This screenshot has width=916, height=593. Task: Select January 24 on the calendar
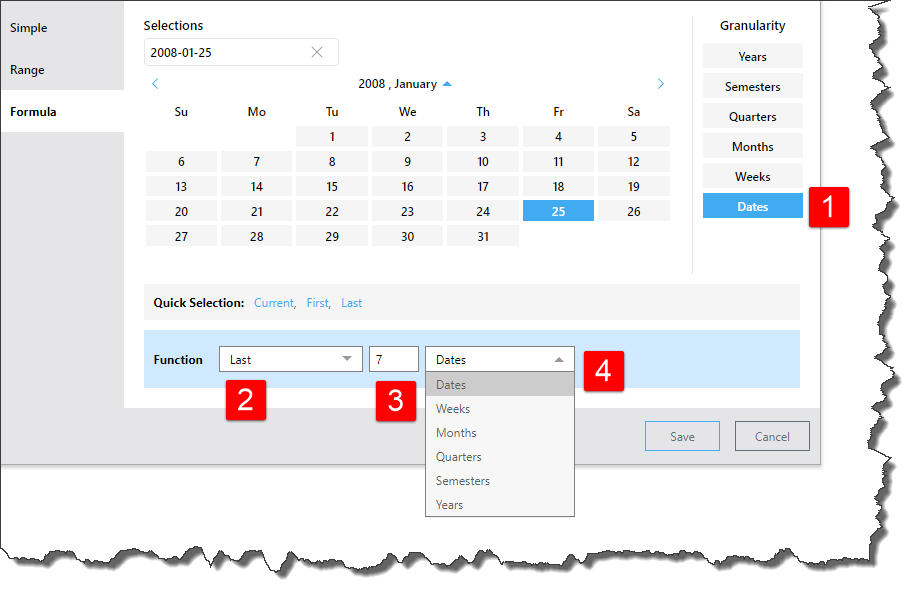(483, 211)
